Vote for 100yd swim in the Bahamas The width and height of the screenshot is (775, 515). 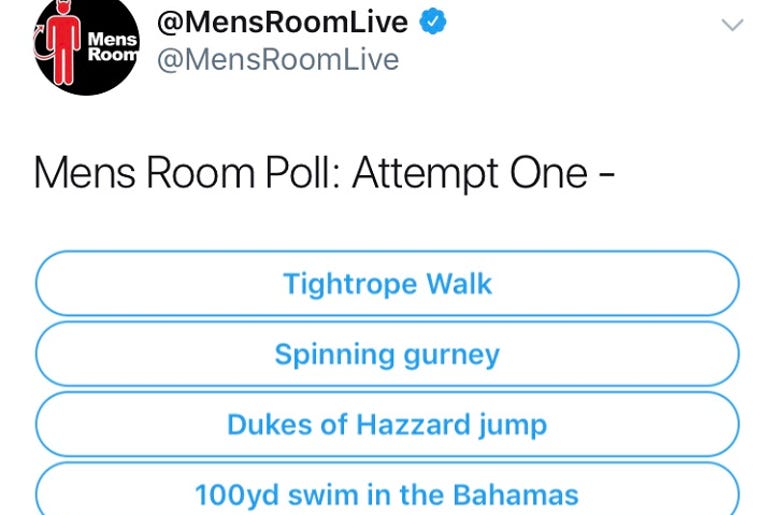pyautogui.click(x=387, y=489)
